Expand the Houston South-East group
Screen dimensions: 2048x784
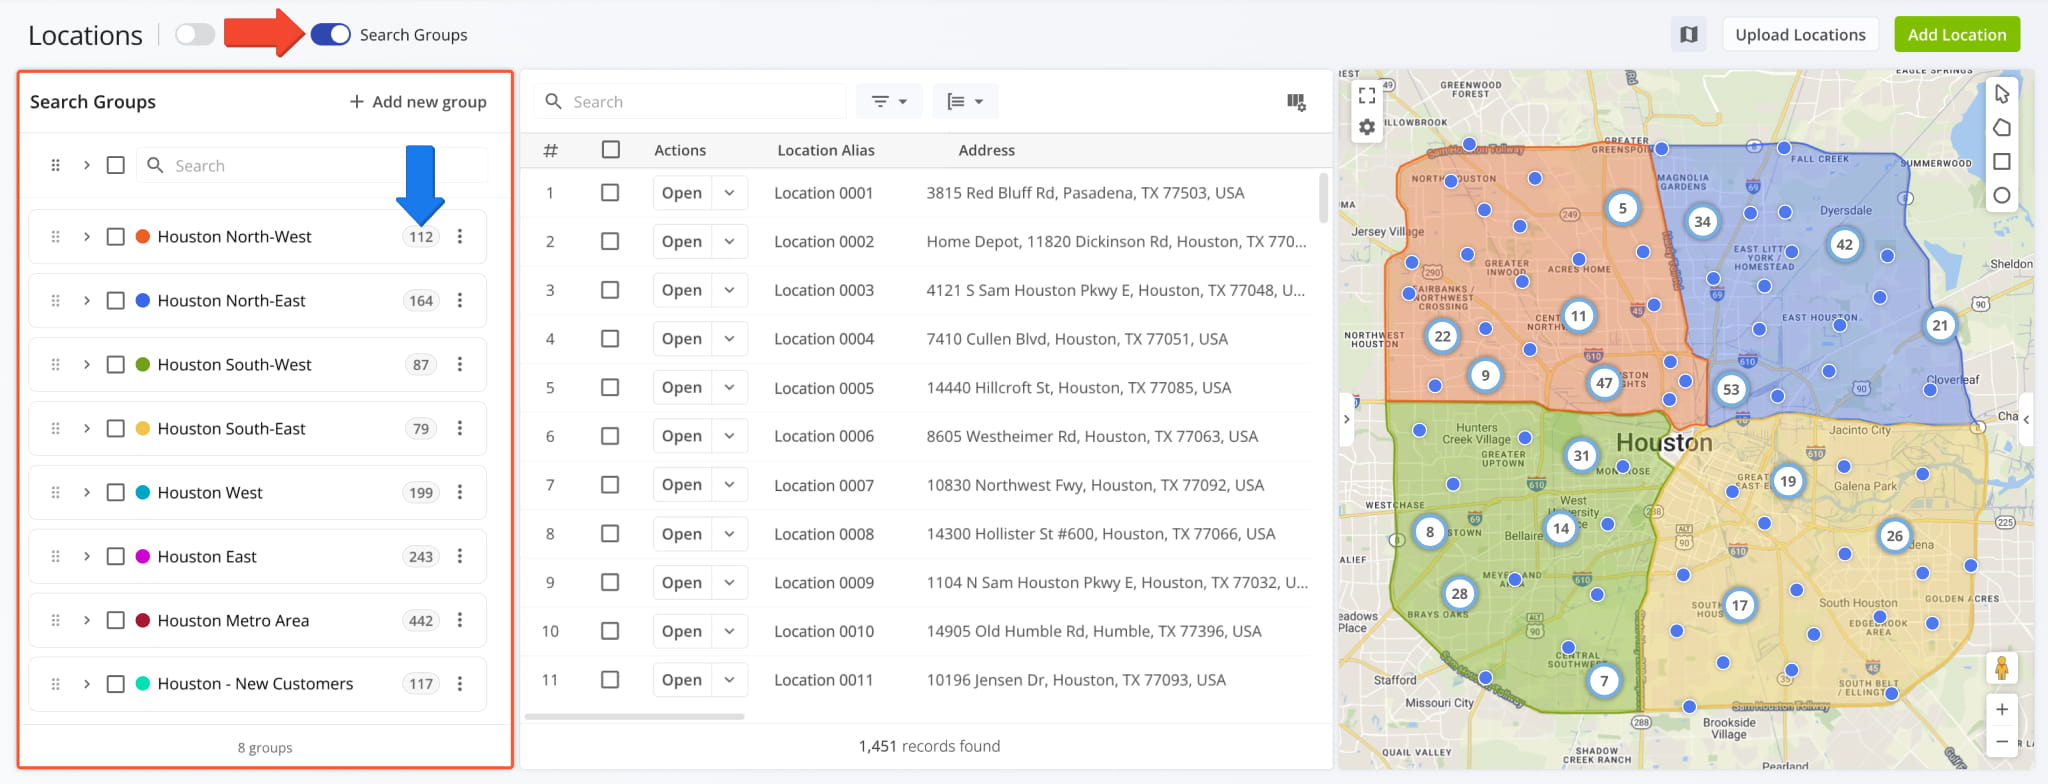tap(87, 429)
